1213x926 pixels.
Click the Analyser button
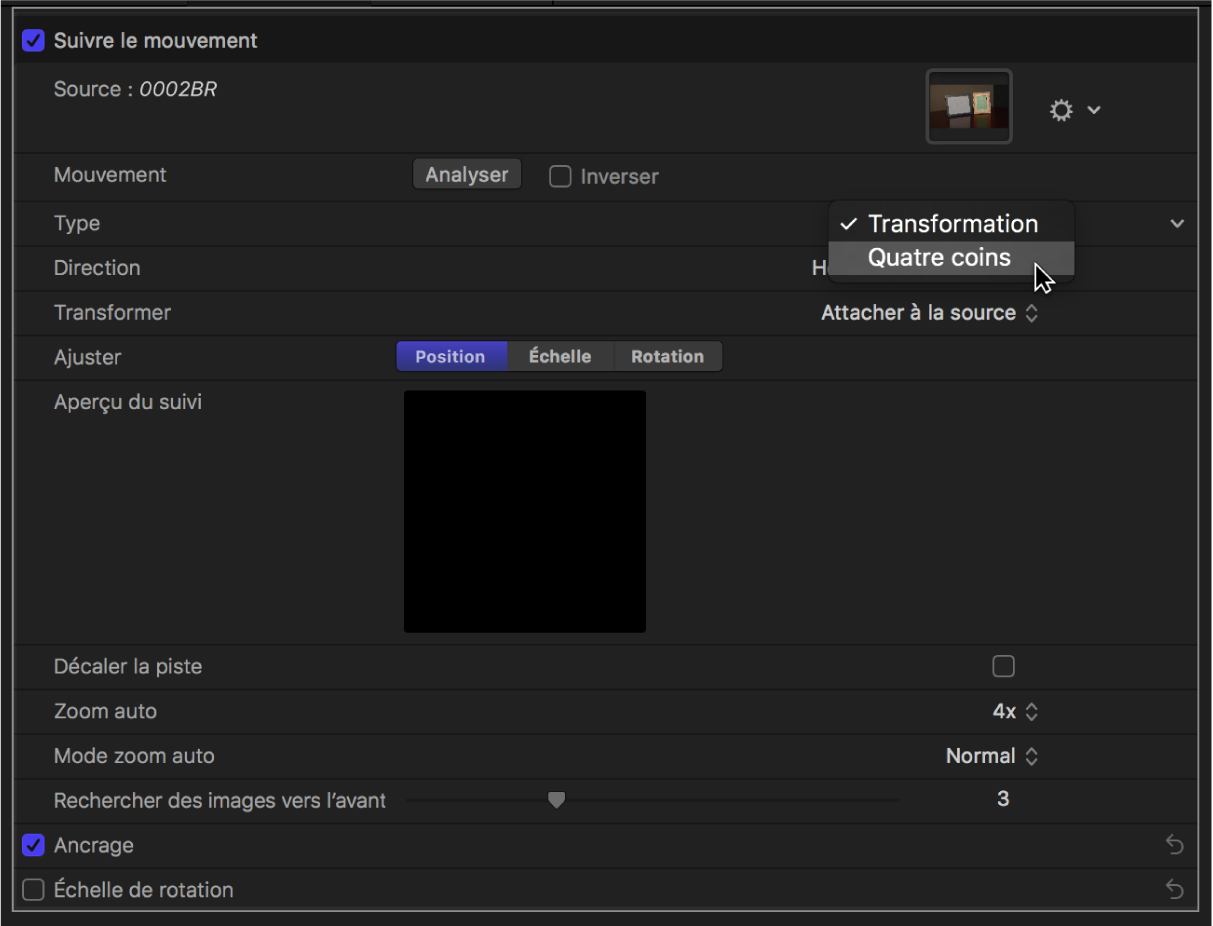point(467,175)
